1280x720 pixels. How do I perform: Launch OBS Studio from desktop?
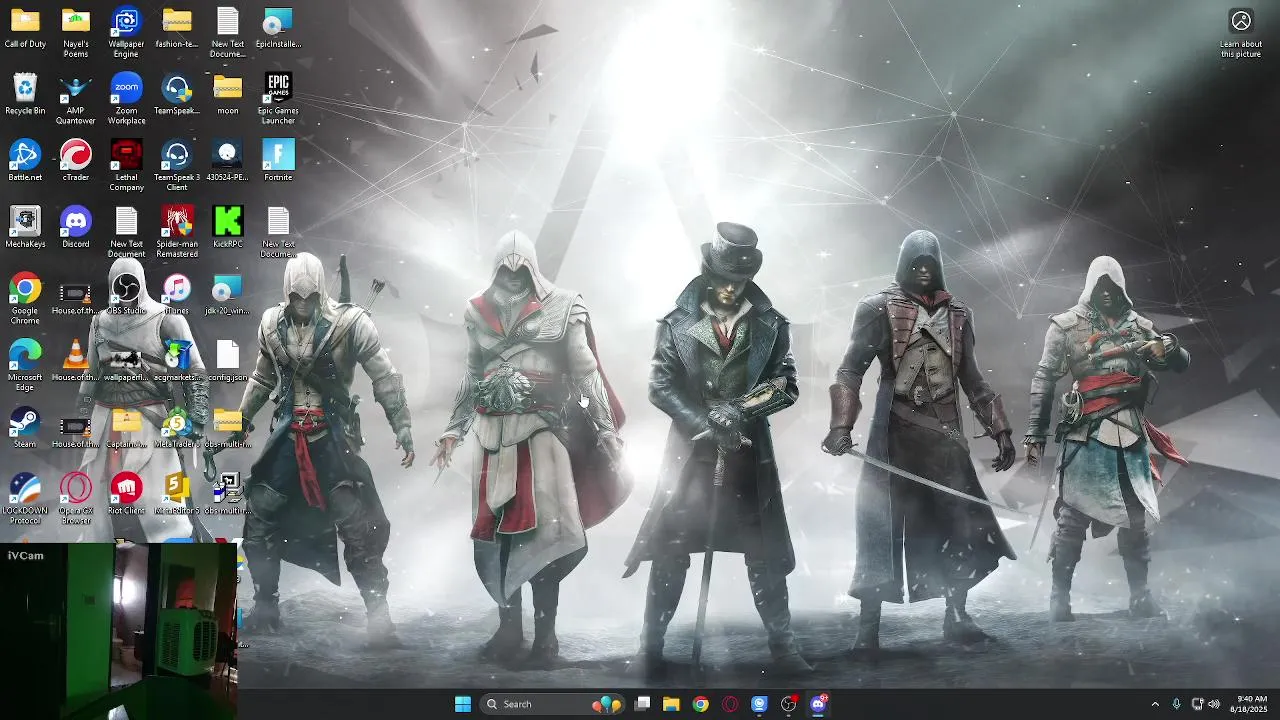pyautogui.click(x=126, y=295)
